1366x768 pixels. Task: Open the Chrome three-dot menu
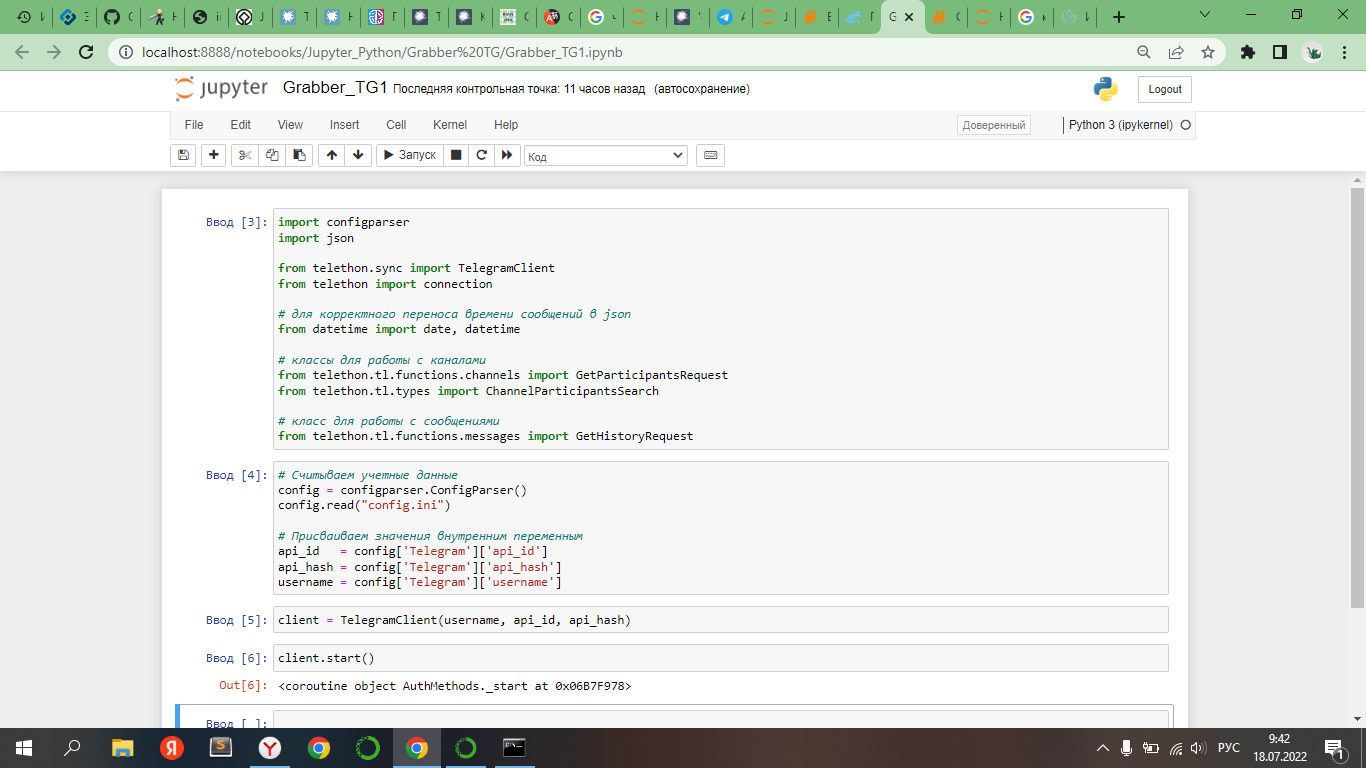click(1345, 52)
